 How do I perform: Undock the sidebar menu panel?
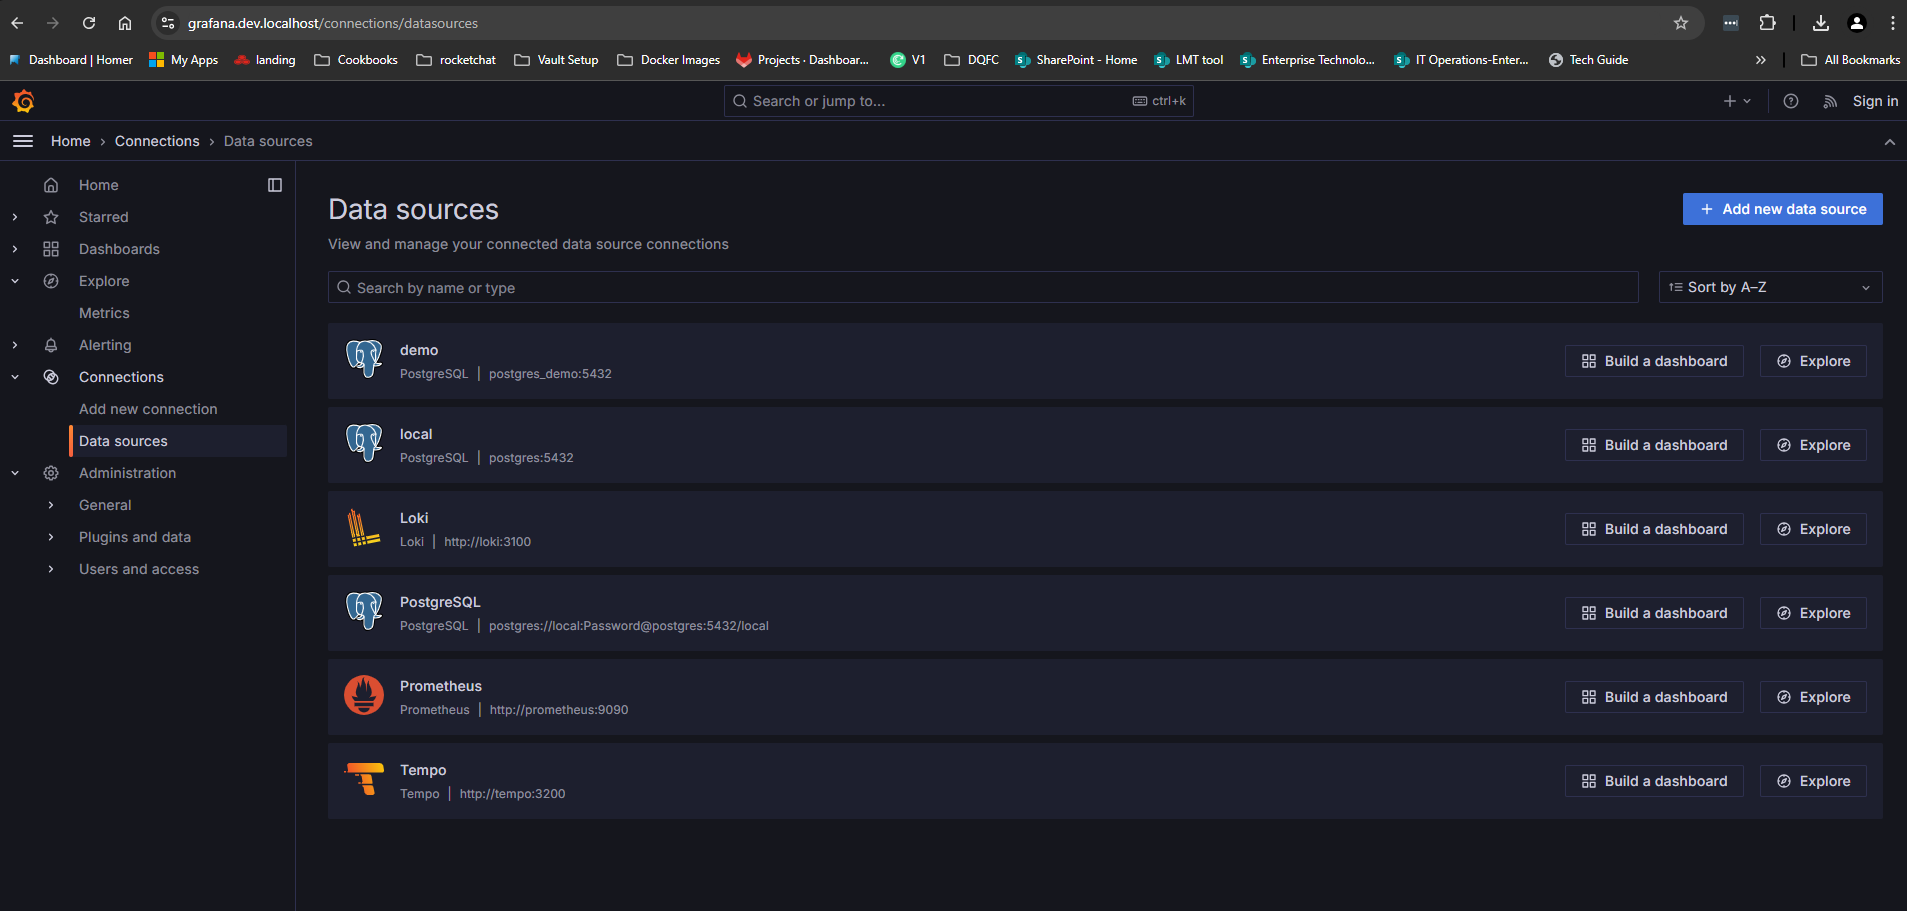coord(275,185)
